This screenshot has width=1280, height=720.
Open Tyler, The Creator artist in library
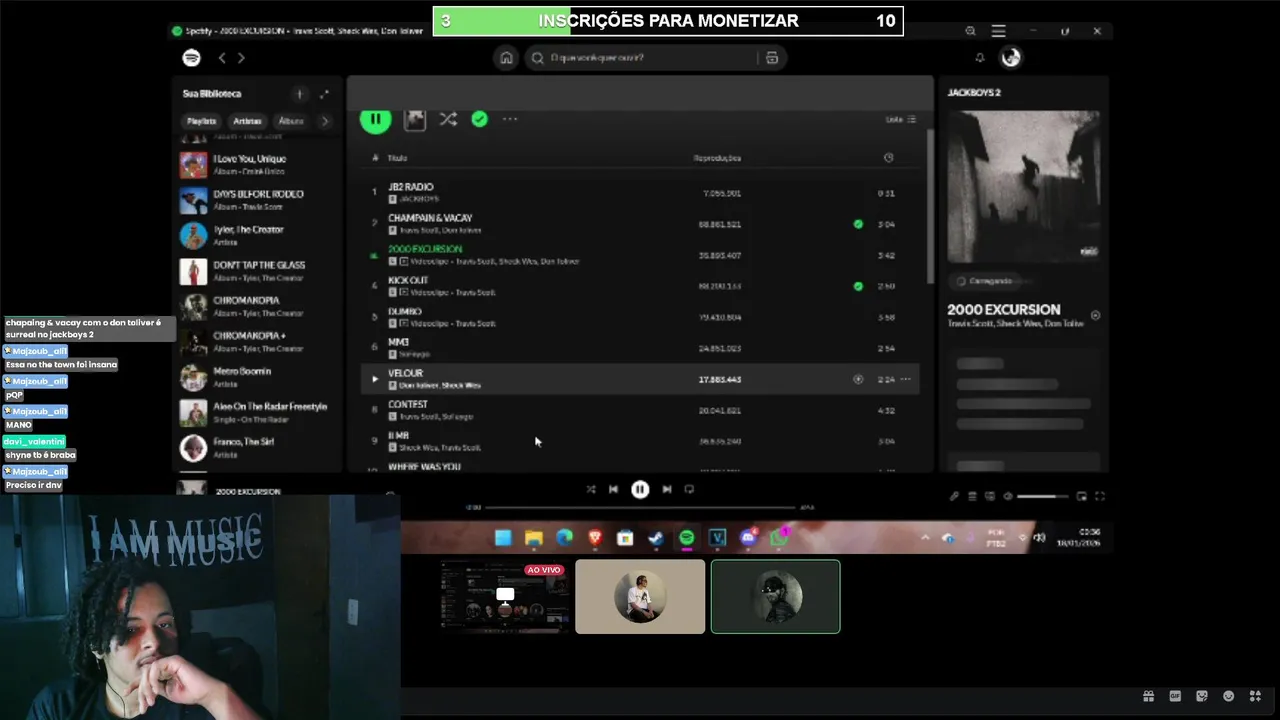(x=259, y=236)
